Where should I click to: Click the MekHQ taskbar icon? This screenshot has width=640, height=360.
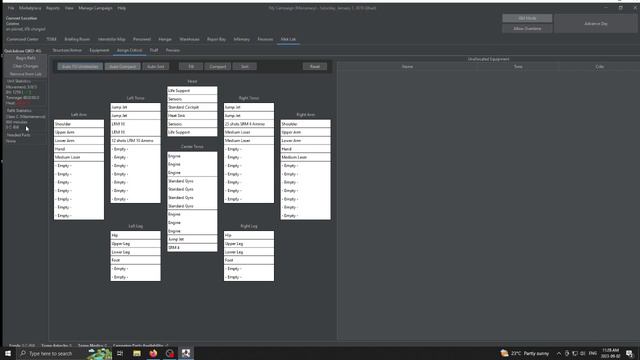pyautogui.click(x=186, y=353)
